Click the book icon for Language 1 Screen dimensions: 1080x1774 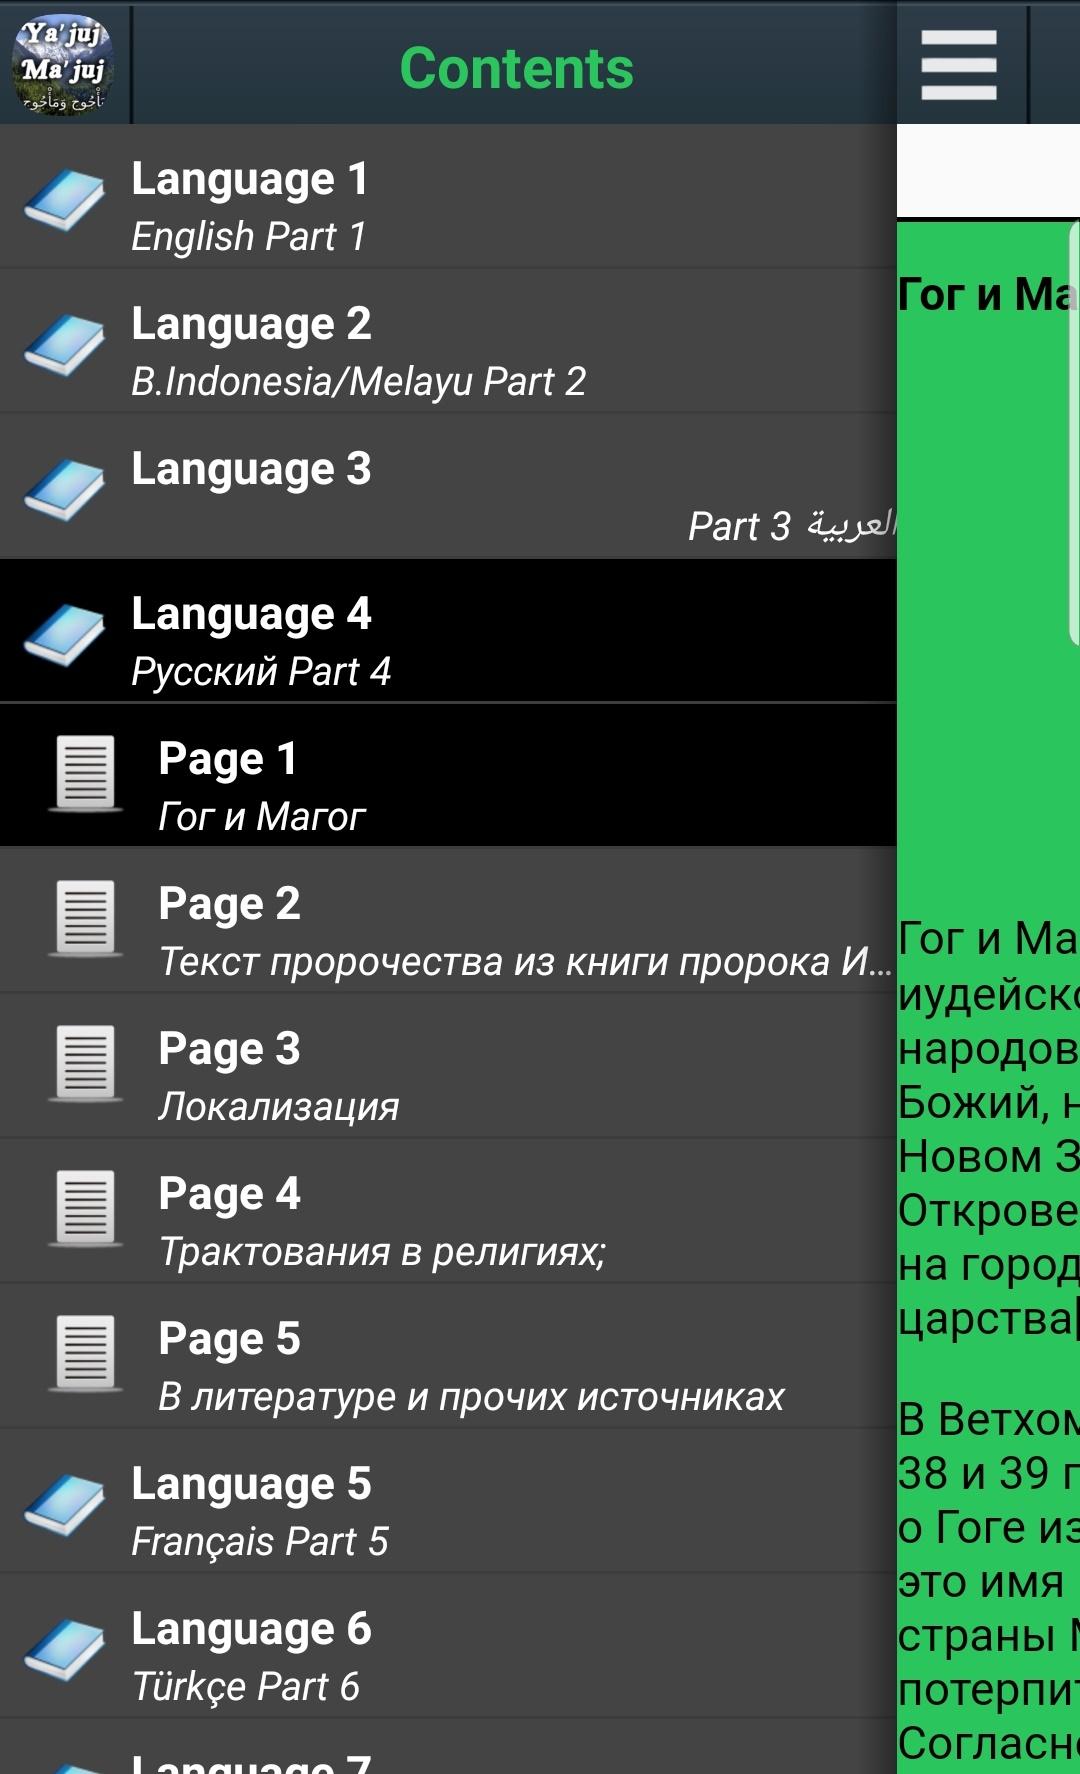[x=64, y=200]
